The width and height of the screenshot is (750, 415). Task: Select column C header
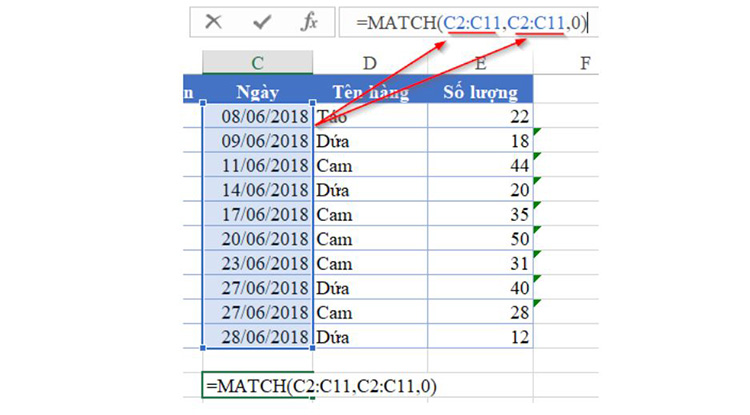click(257, 63)
